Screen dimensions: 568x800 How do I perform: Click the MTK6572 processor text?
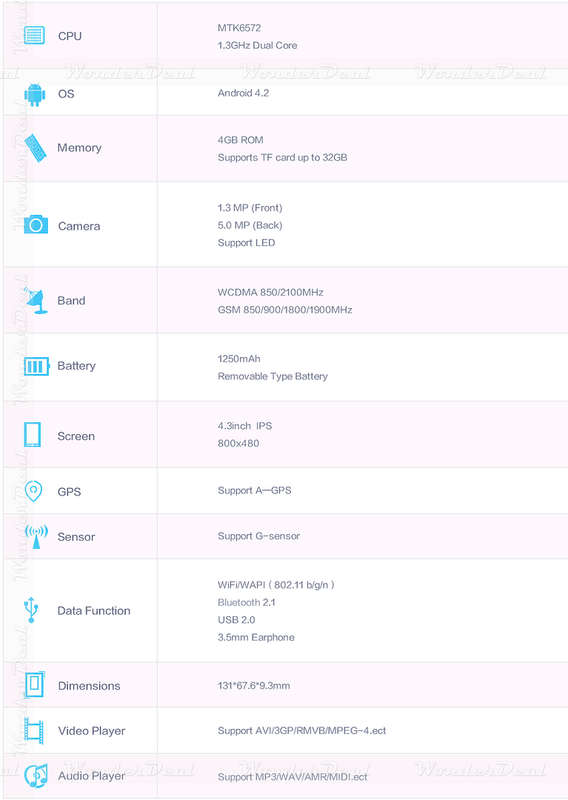point(239,28)
